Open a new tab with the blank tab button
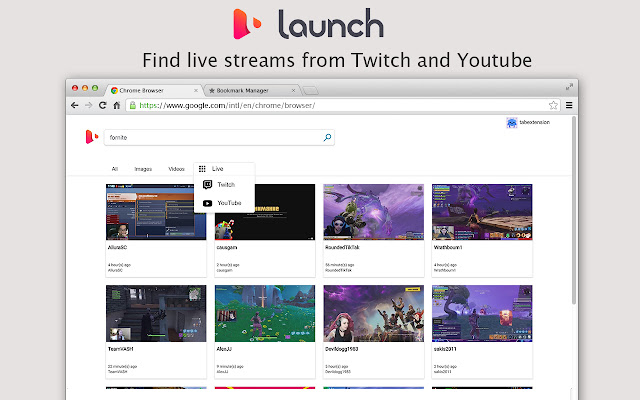Viewport: 640px width, 400px height. 311,90
